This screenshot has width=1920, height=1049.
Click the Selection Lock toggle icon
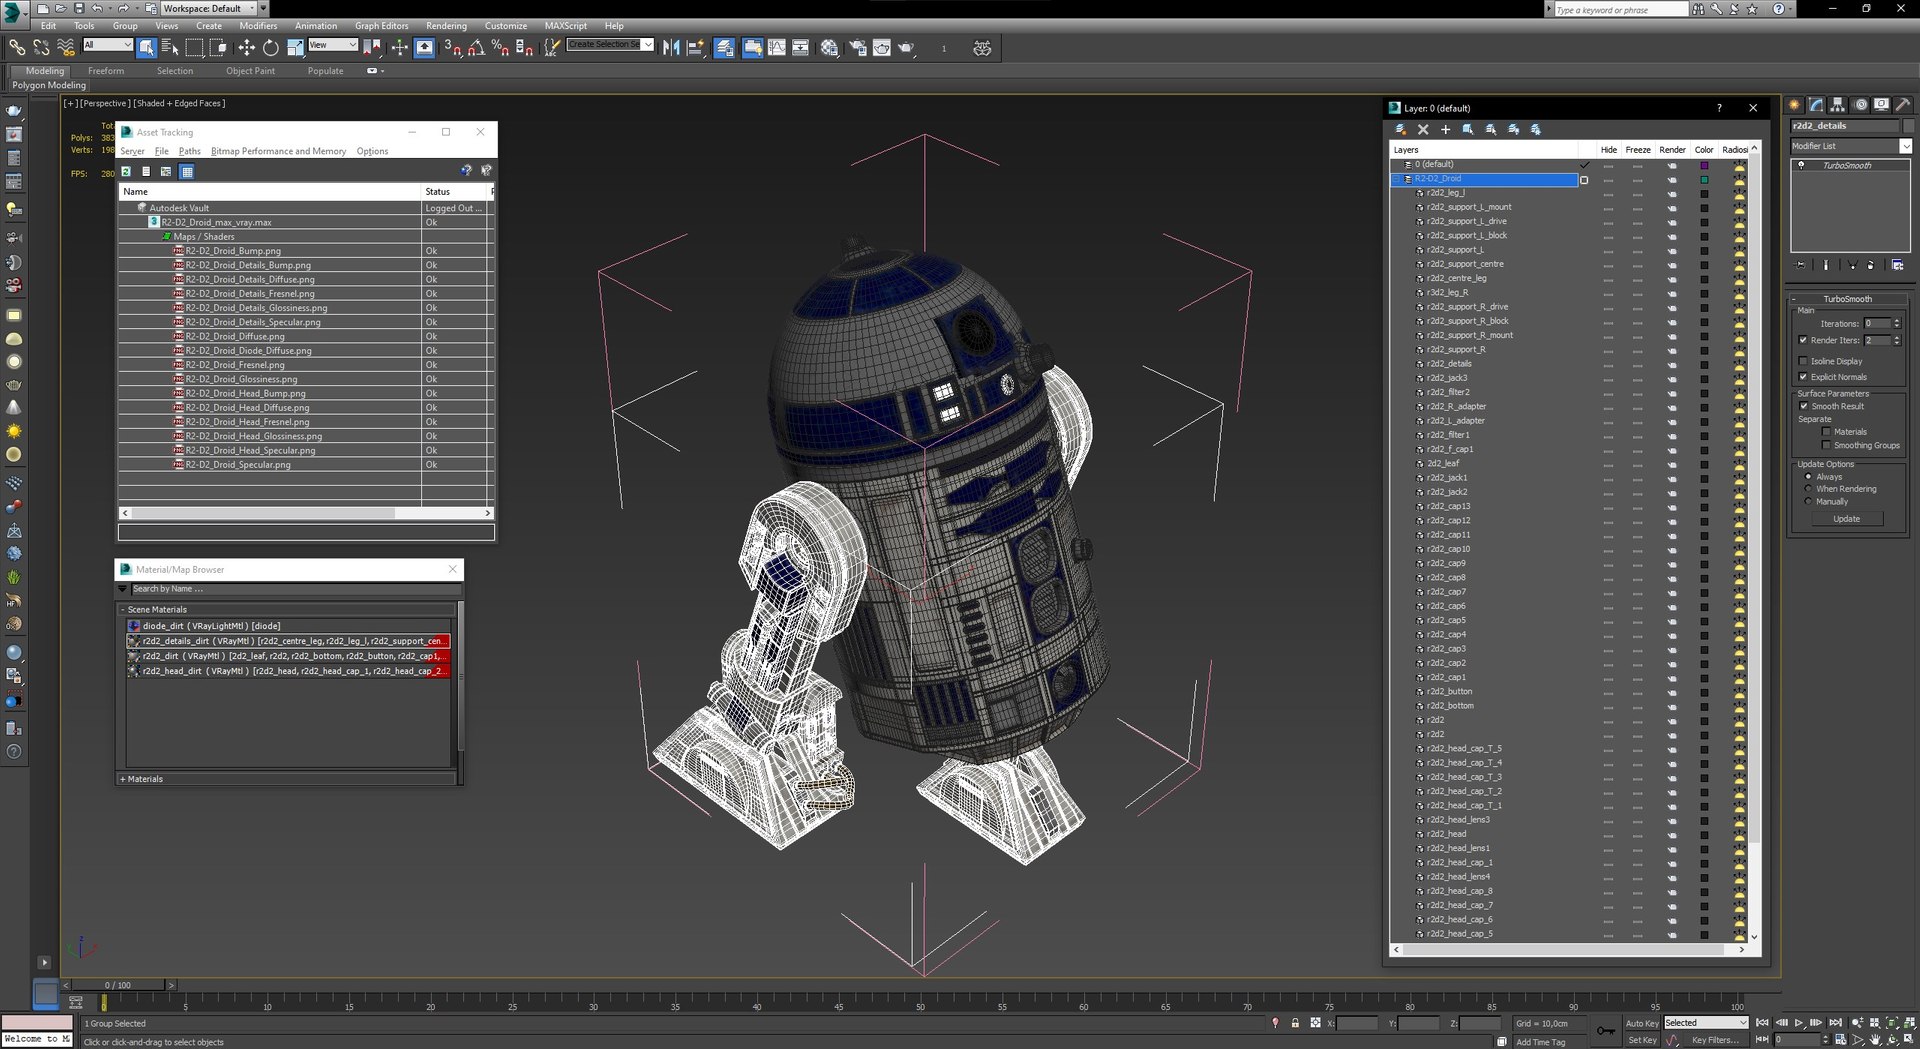pos(1295,1023)
